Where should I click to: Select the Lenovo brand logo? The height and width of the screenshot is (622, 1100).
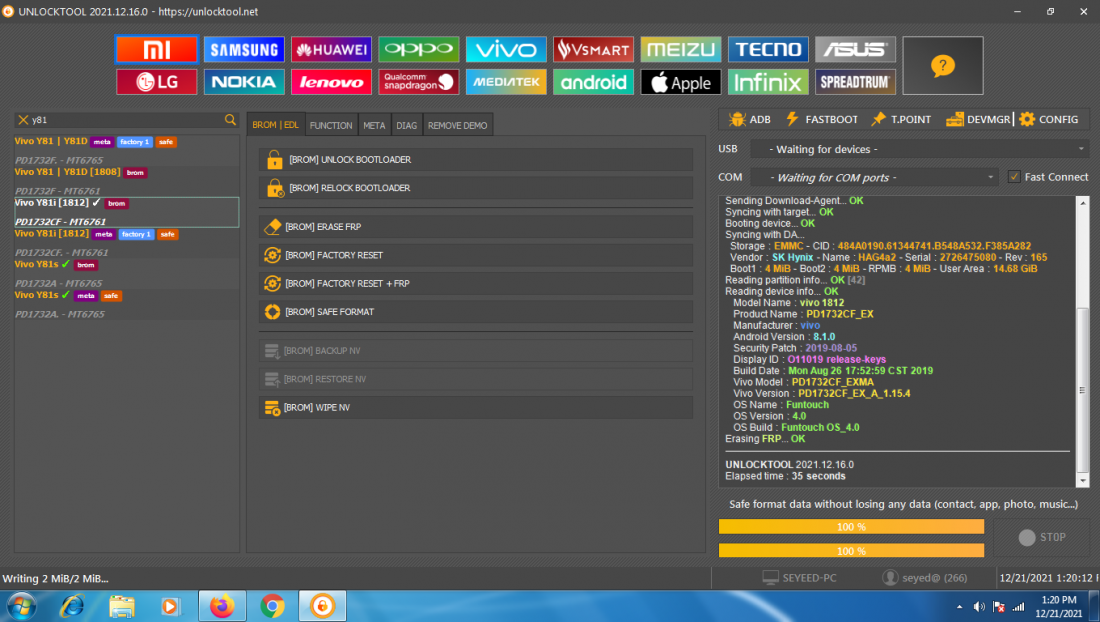[x=331, y=81]
